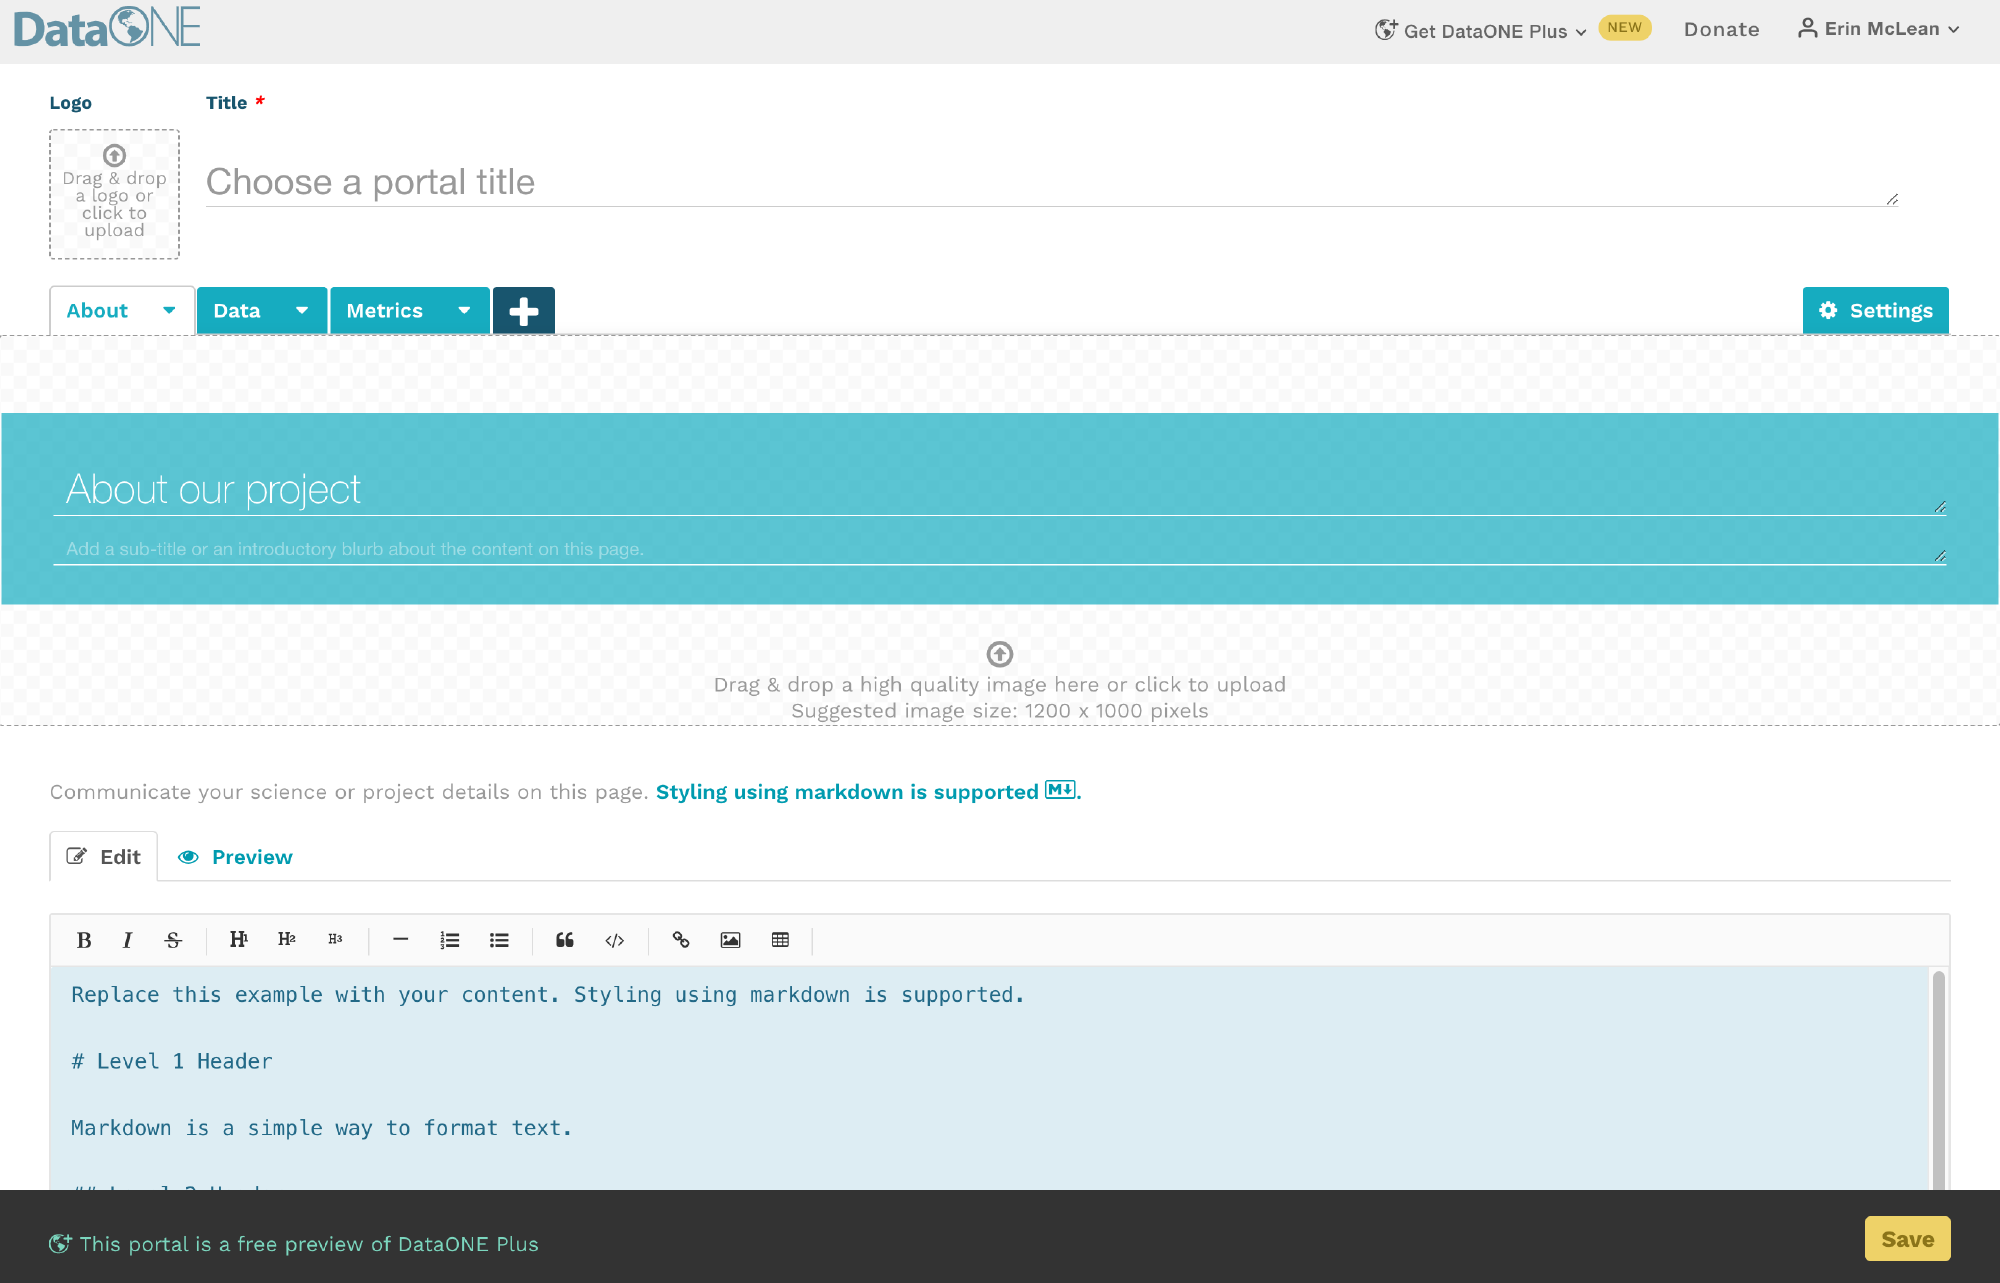2000x1283 pixels.
Task: Insert a level 1 heading
Action: click(x=238, y=940)
